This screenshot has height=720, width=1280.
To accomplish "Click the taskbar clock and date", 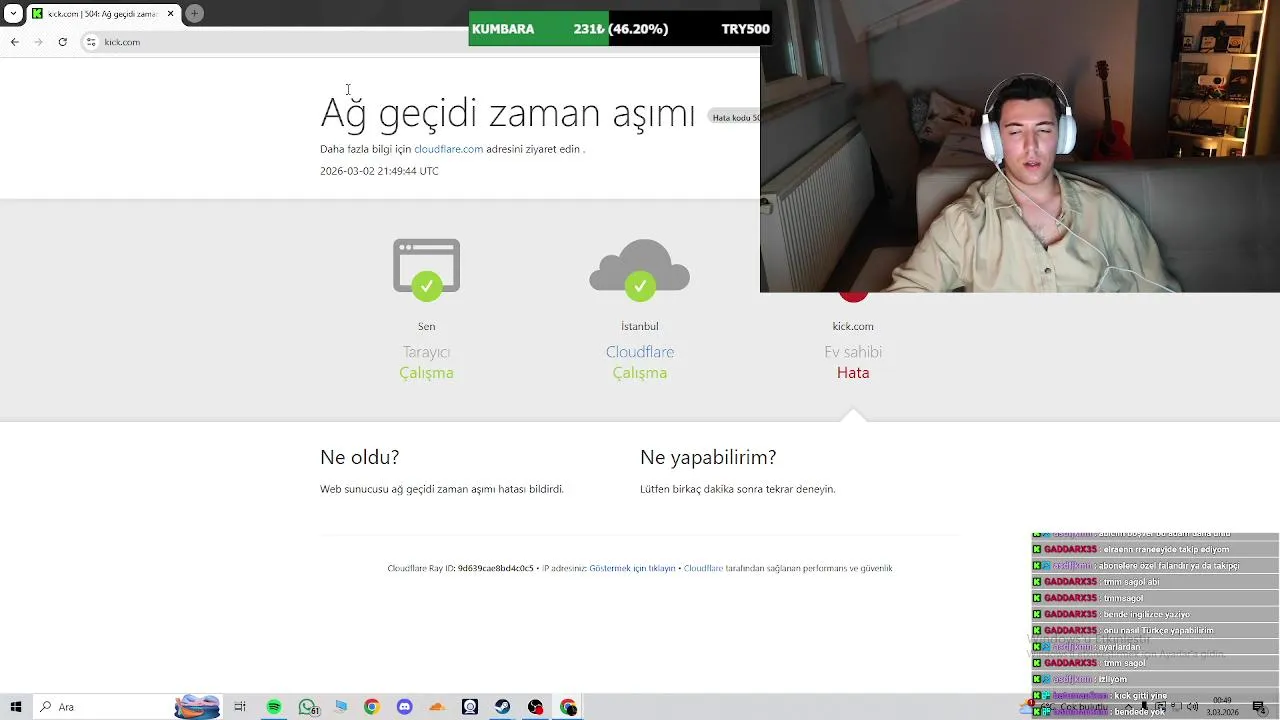I will pos(1222,706).
